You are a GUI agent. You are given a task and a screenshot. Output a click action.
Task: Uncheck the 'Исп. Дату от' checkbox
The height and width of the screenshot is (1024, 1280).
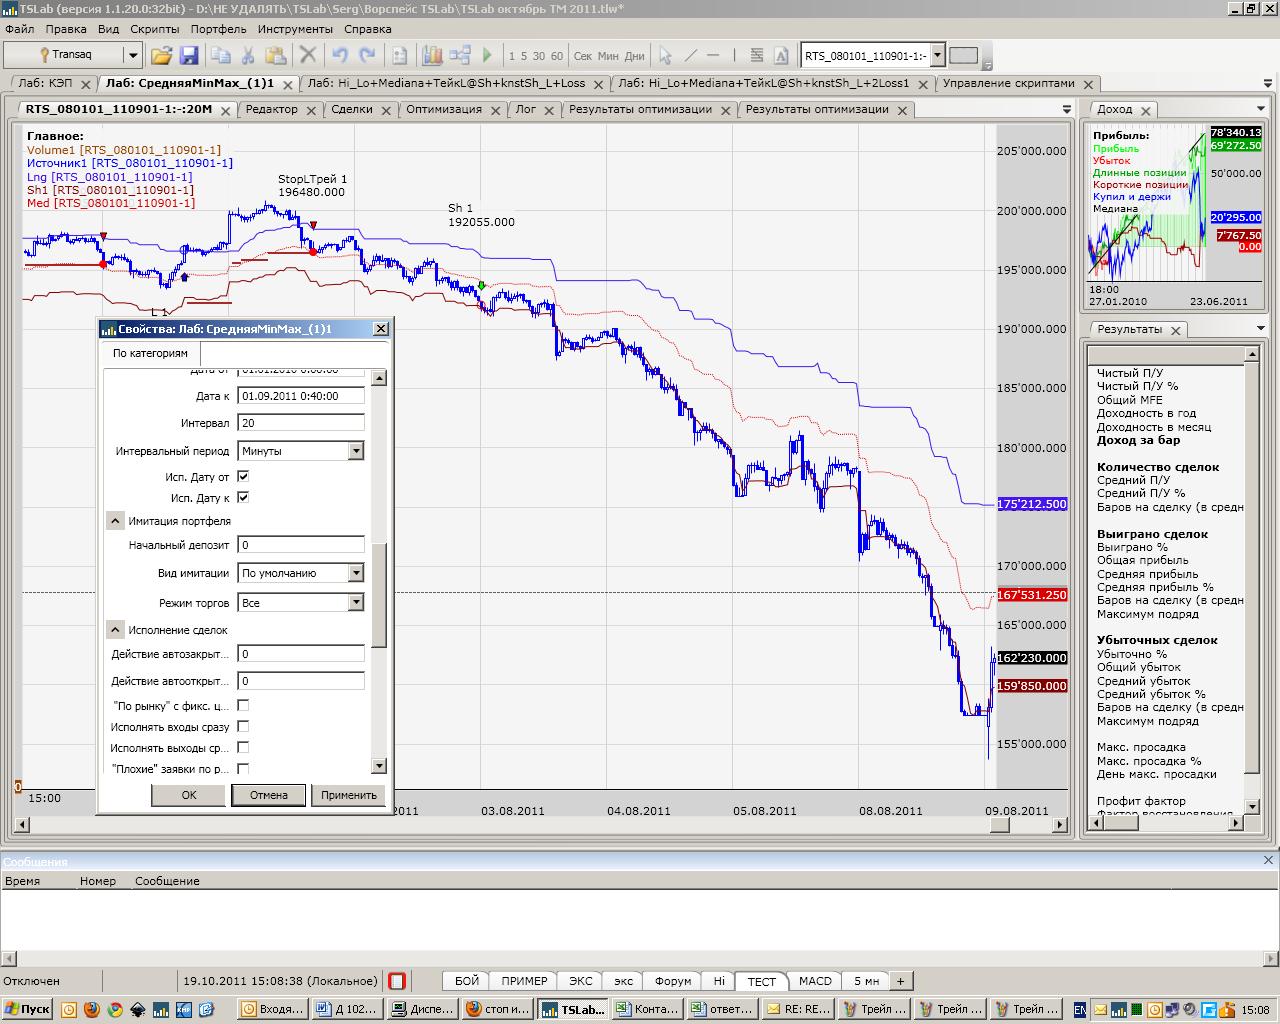pyautogui.click(x=243, y=476)
